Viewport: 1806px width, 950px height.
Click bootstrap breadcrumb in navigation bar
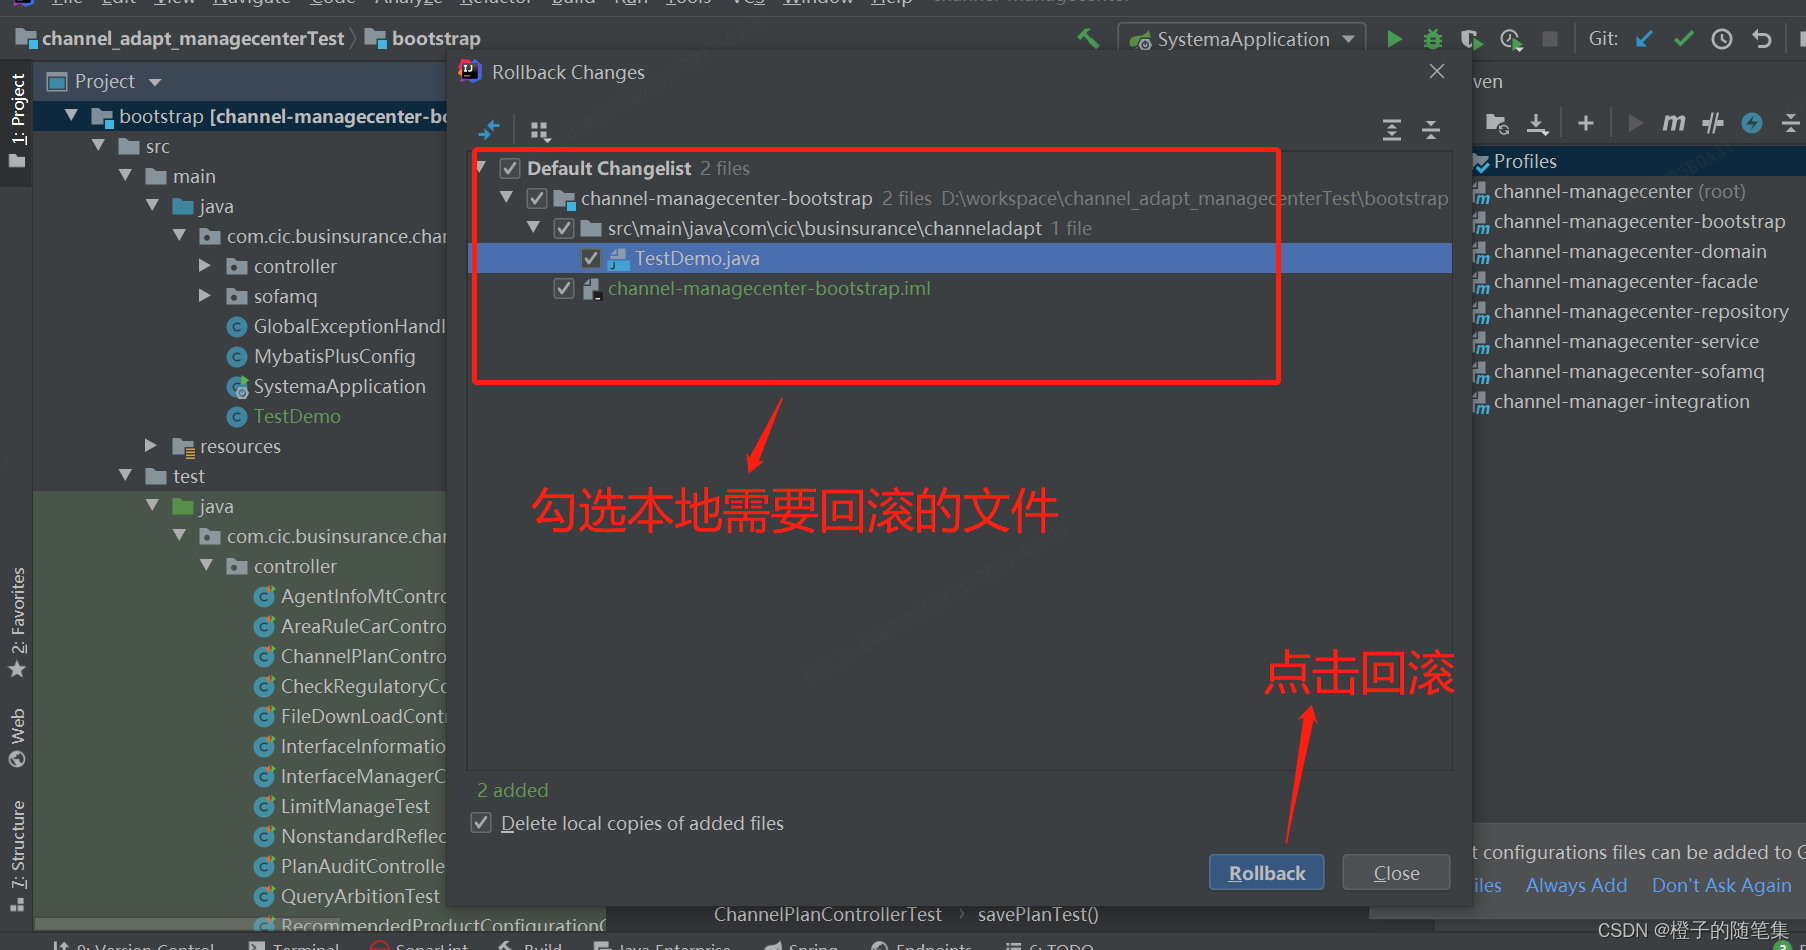pos(423,38)
